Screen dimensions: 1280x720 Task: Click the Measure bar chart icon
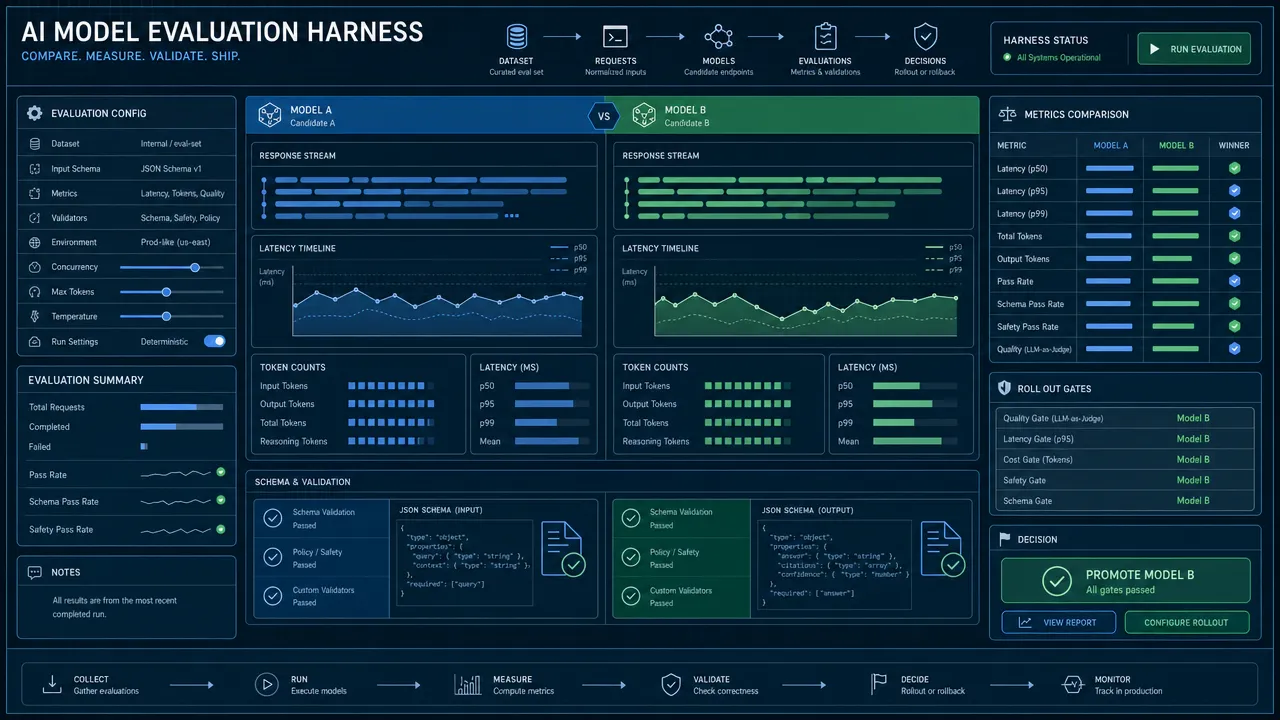coord(467,684)
